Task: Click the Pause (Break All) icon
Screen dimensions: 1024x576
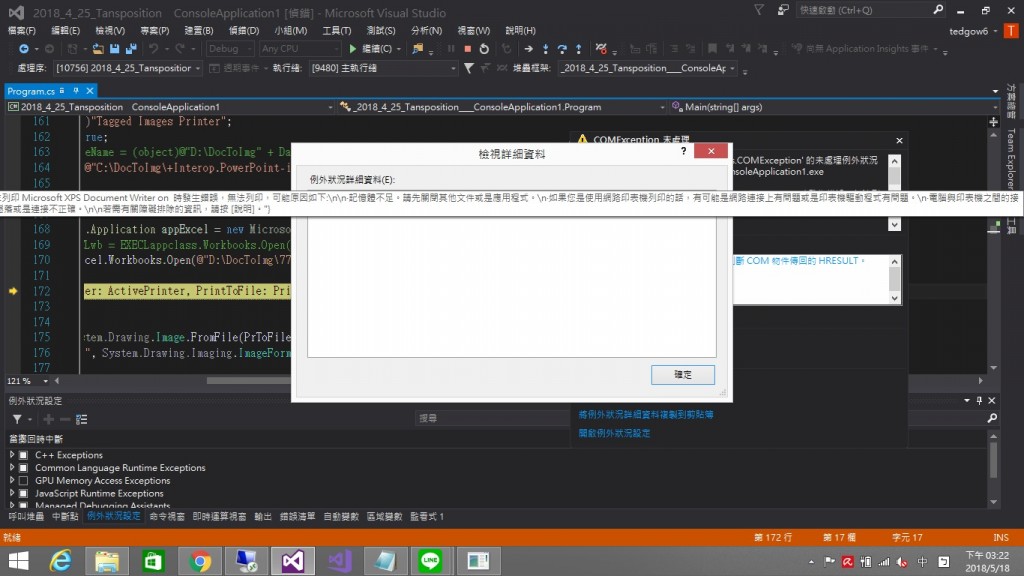Action: [451, 49]
